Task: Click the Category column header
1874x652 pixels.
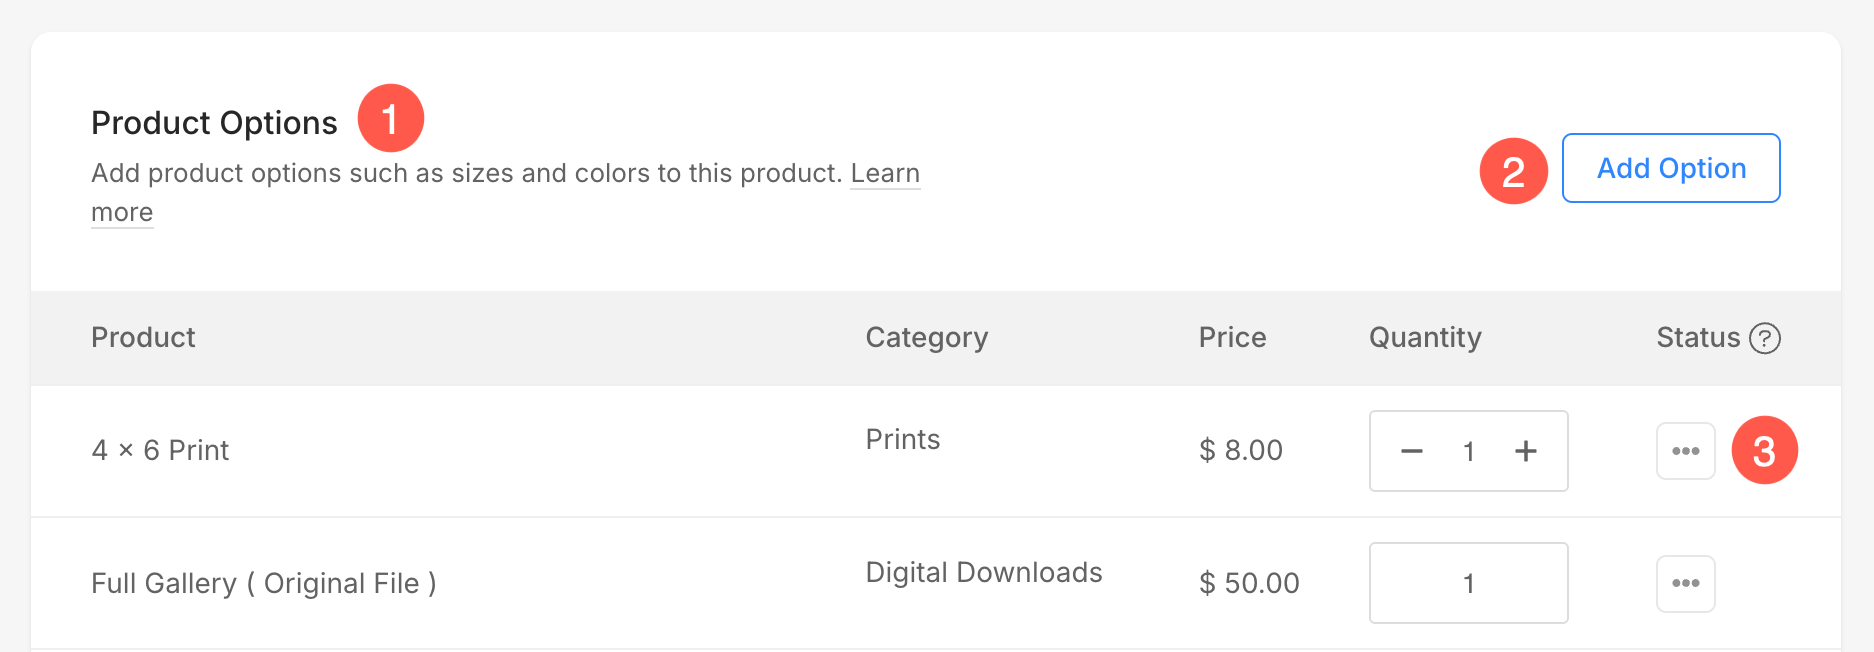Action: click(927, 338)
